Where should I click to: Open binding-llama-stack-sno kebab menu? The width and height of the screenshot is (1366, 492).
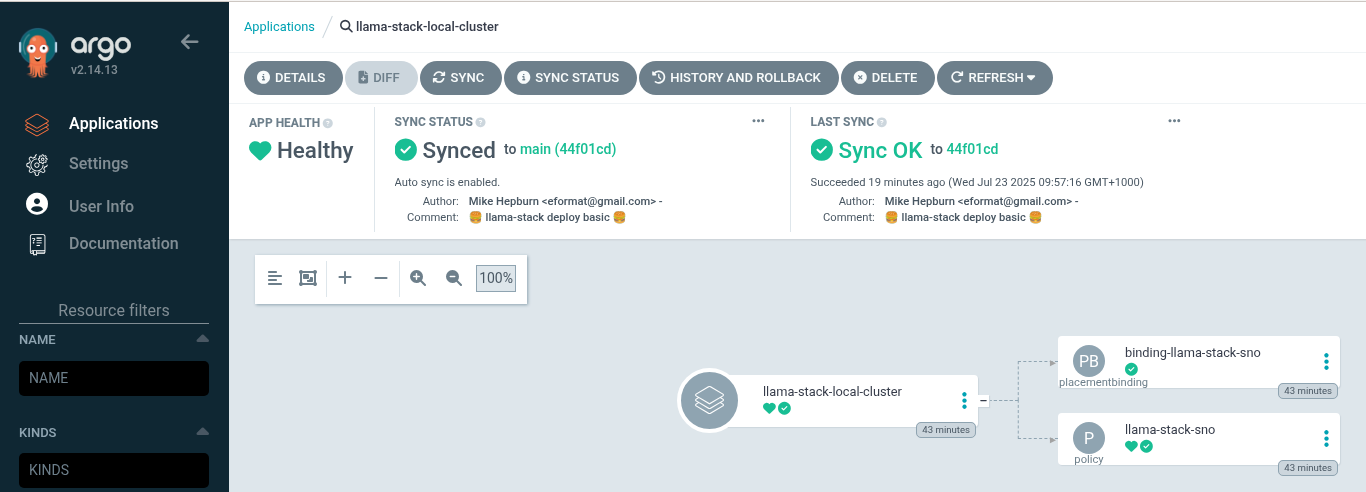coord(1326,361)
